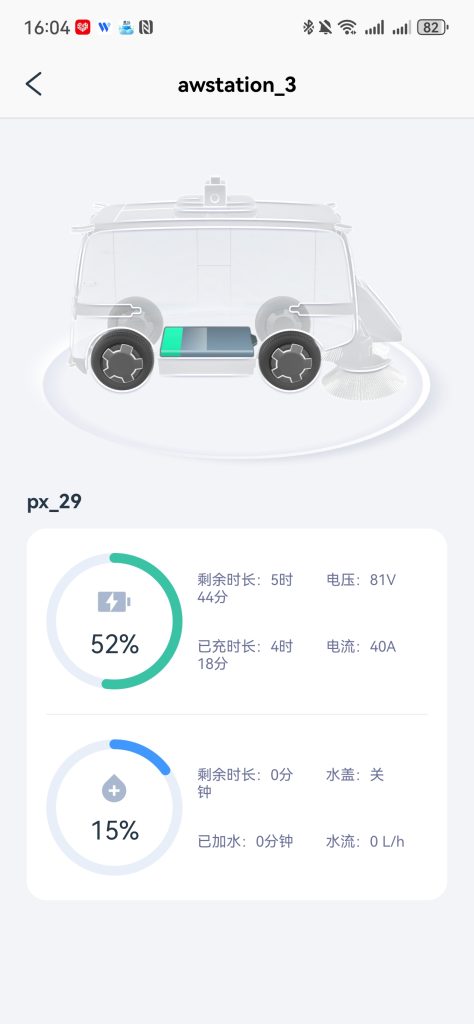474x1024 pixels.
Task: Tap the Bluetooth icon in status bar
Action: (308, 27)
